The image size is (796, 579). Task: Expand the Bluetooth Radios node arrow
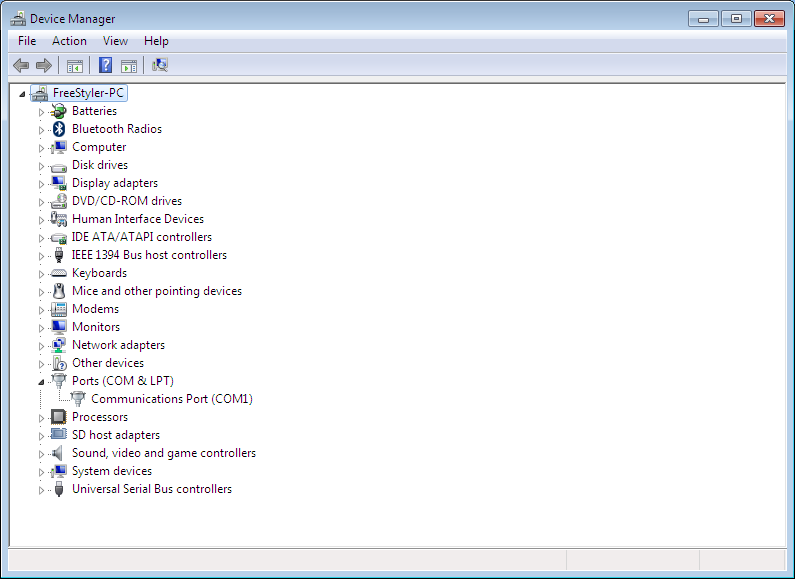41,130
